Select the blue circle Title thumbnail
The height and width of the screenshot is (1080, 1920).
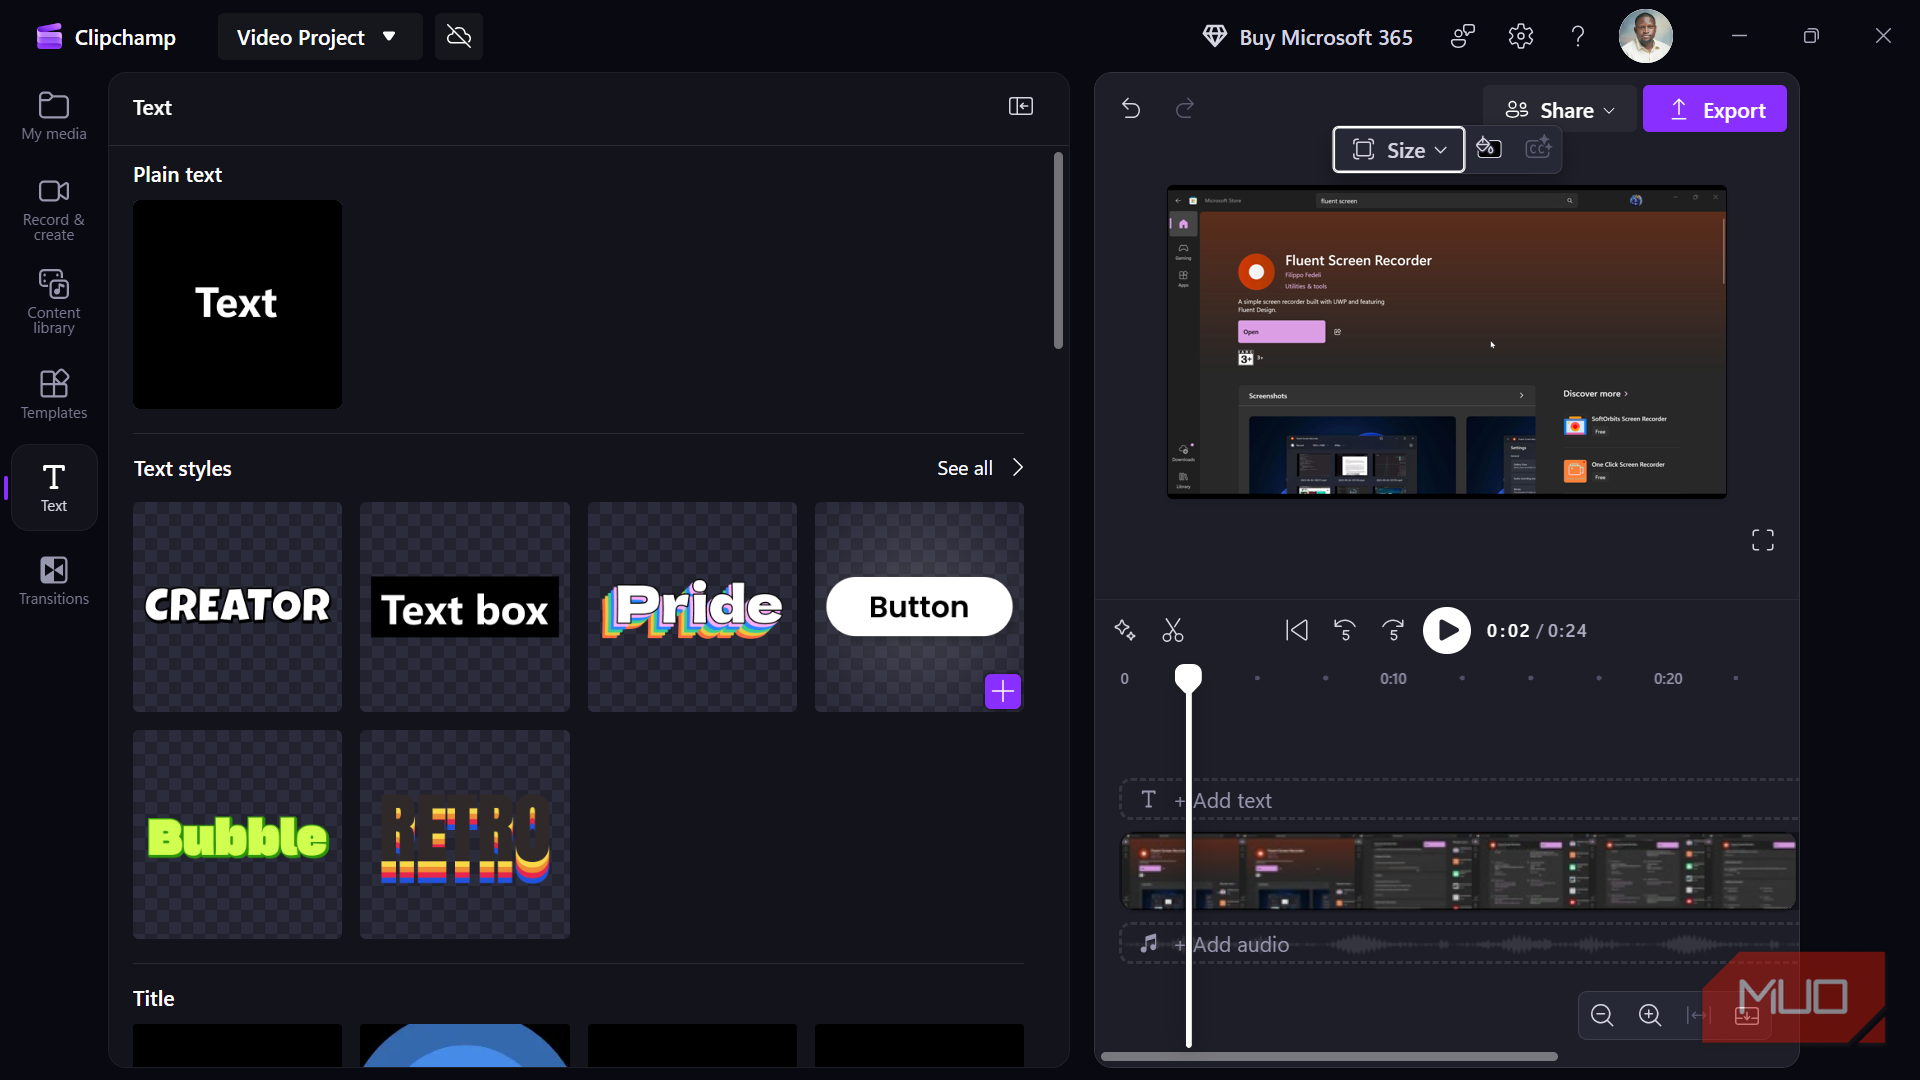pyautogui.click(x=465, y=1045)
